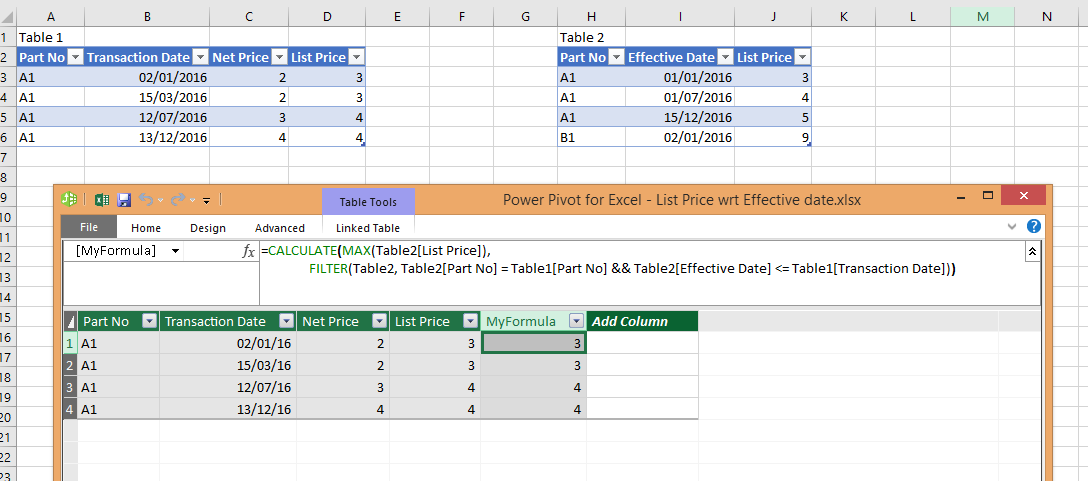Click the Redo arrow in Power Pivot
The image size is (1088, 481).
[178, 200]
